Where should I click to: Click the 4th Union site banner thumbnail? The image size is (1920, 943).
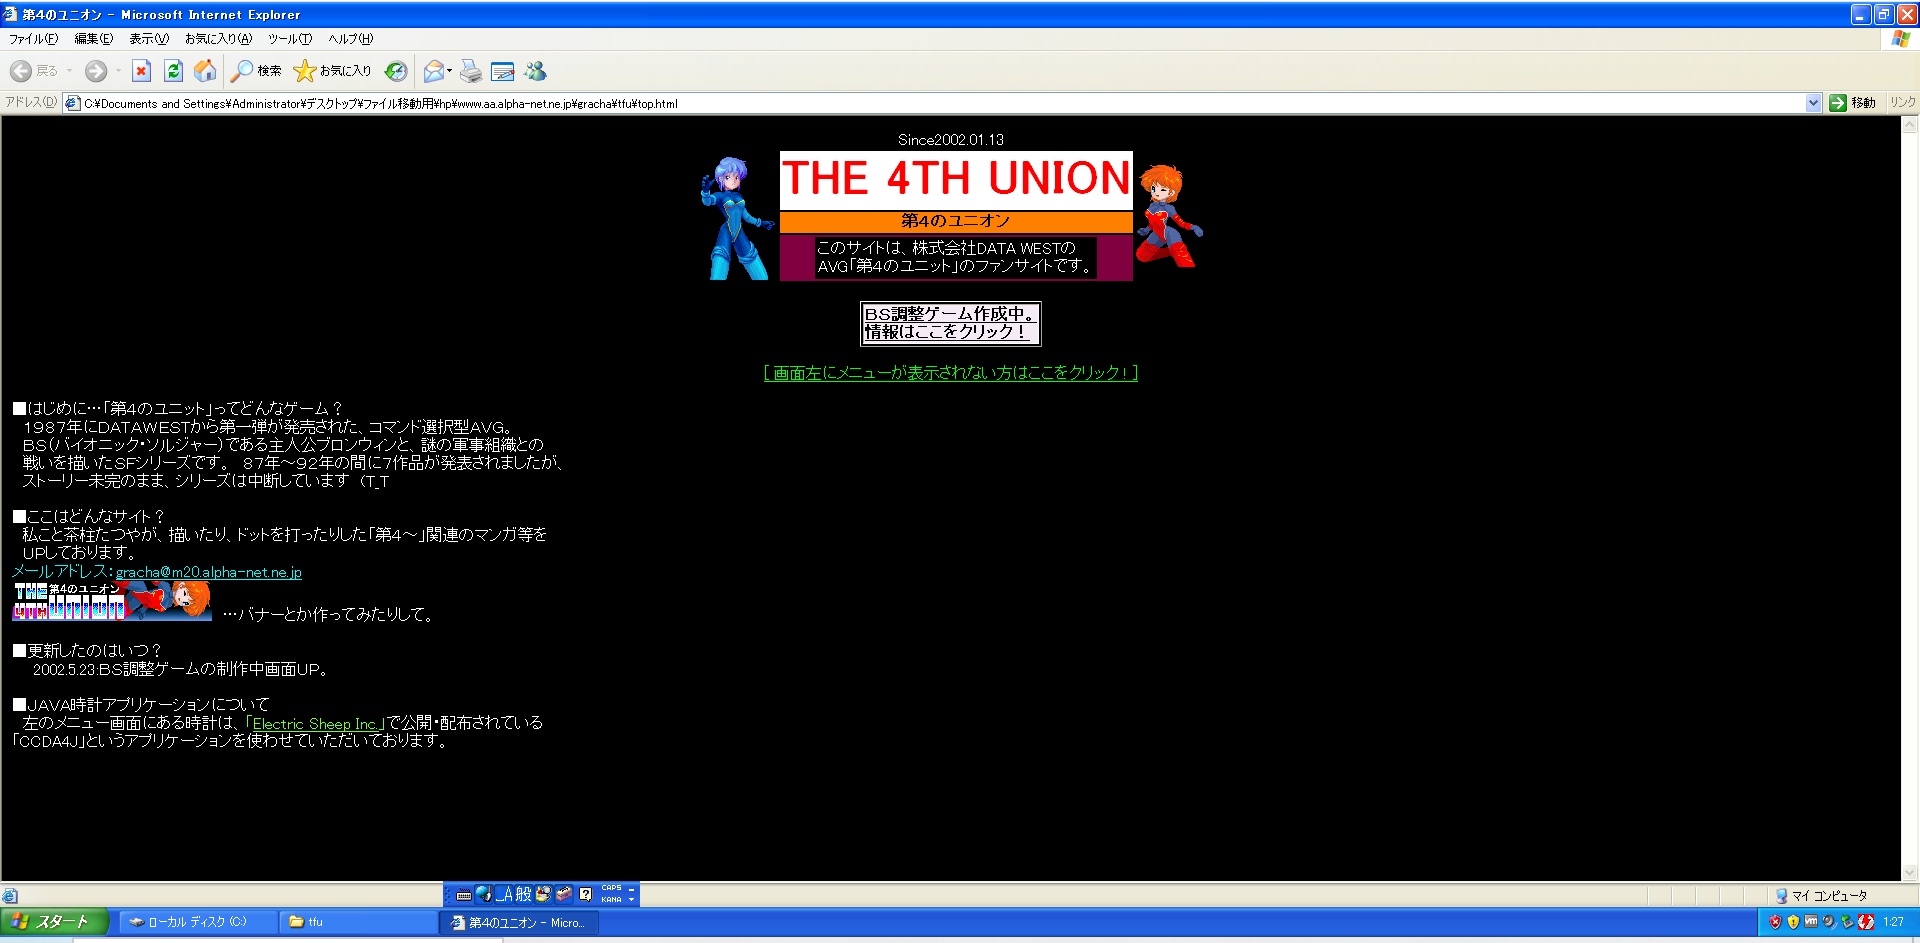(112, 600)
